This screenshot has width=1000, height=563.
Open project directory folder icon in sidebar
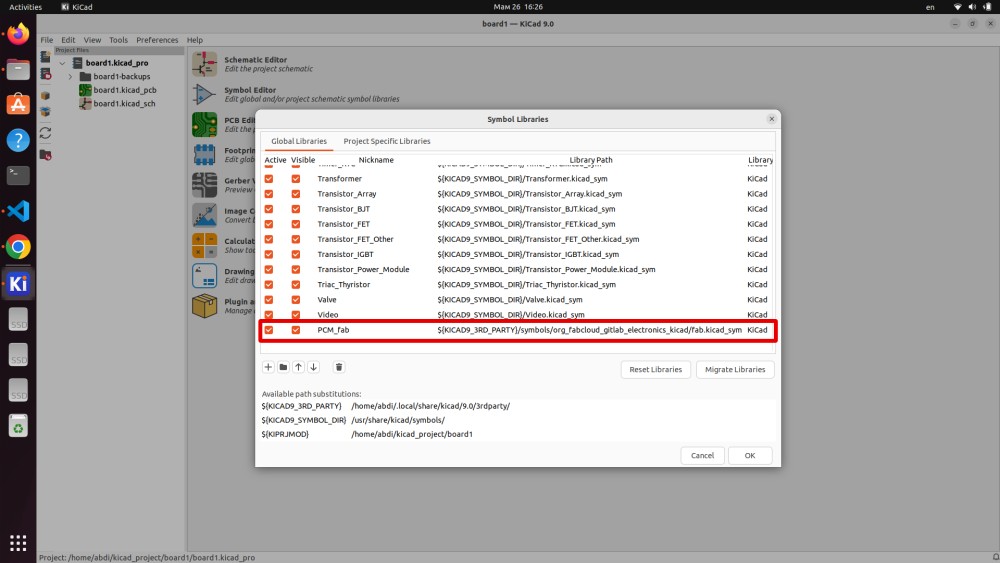click(45, 154)
